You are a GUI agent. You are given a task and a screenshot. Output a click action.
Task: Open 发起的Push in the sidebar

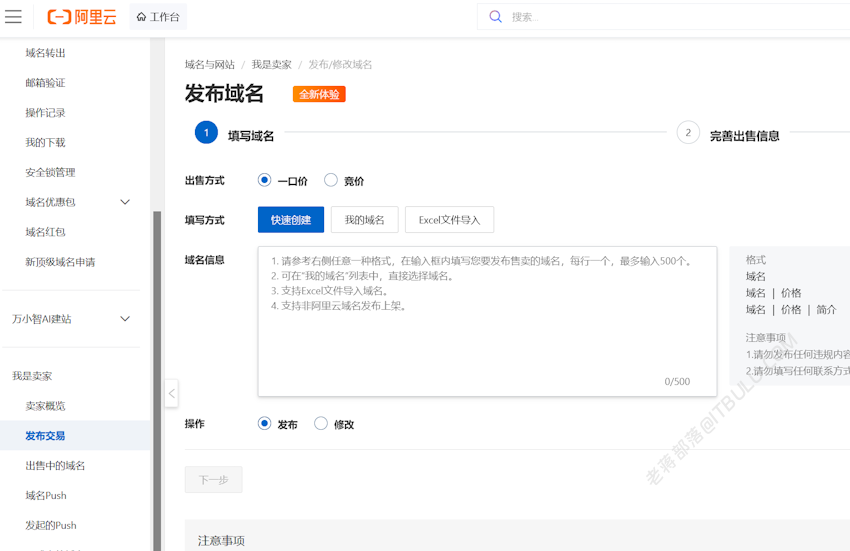click(51, 525)
